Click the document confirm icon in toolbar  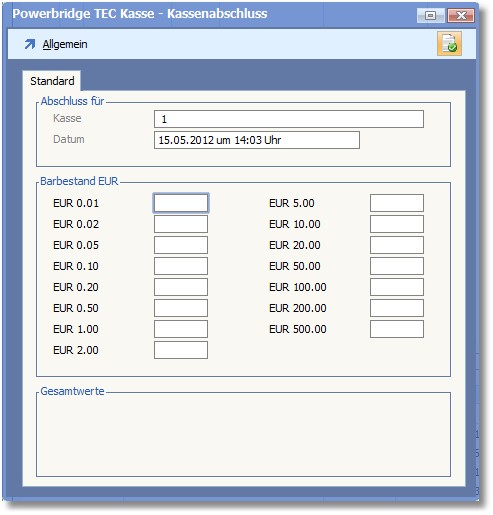point(449,44)
